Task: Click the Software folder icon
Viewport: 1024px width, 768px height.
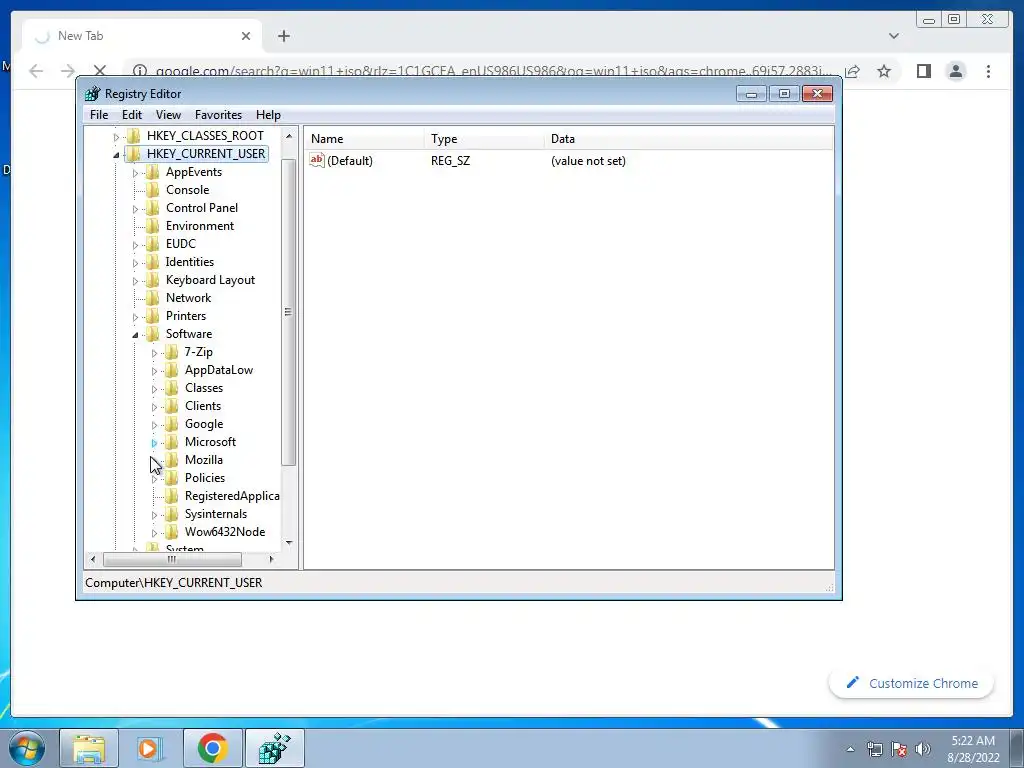Action: point(152,334)
